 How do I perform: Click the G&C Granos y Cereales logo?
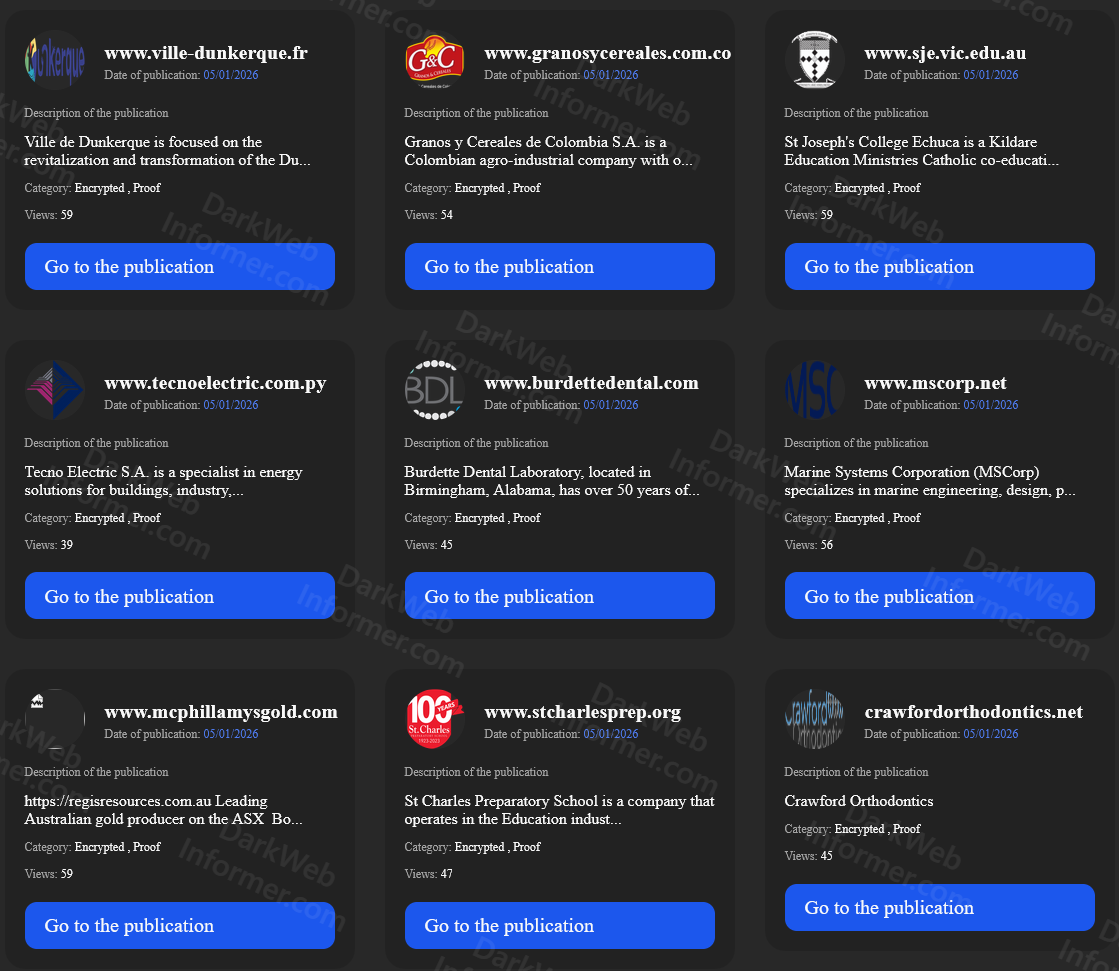click(x=434, y=61)
